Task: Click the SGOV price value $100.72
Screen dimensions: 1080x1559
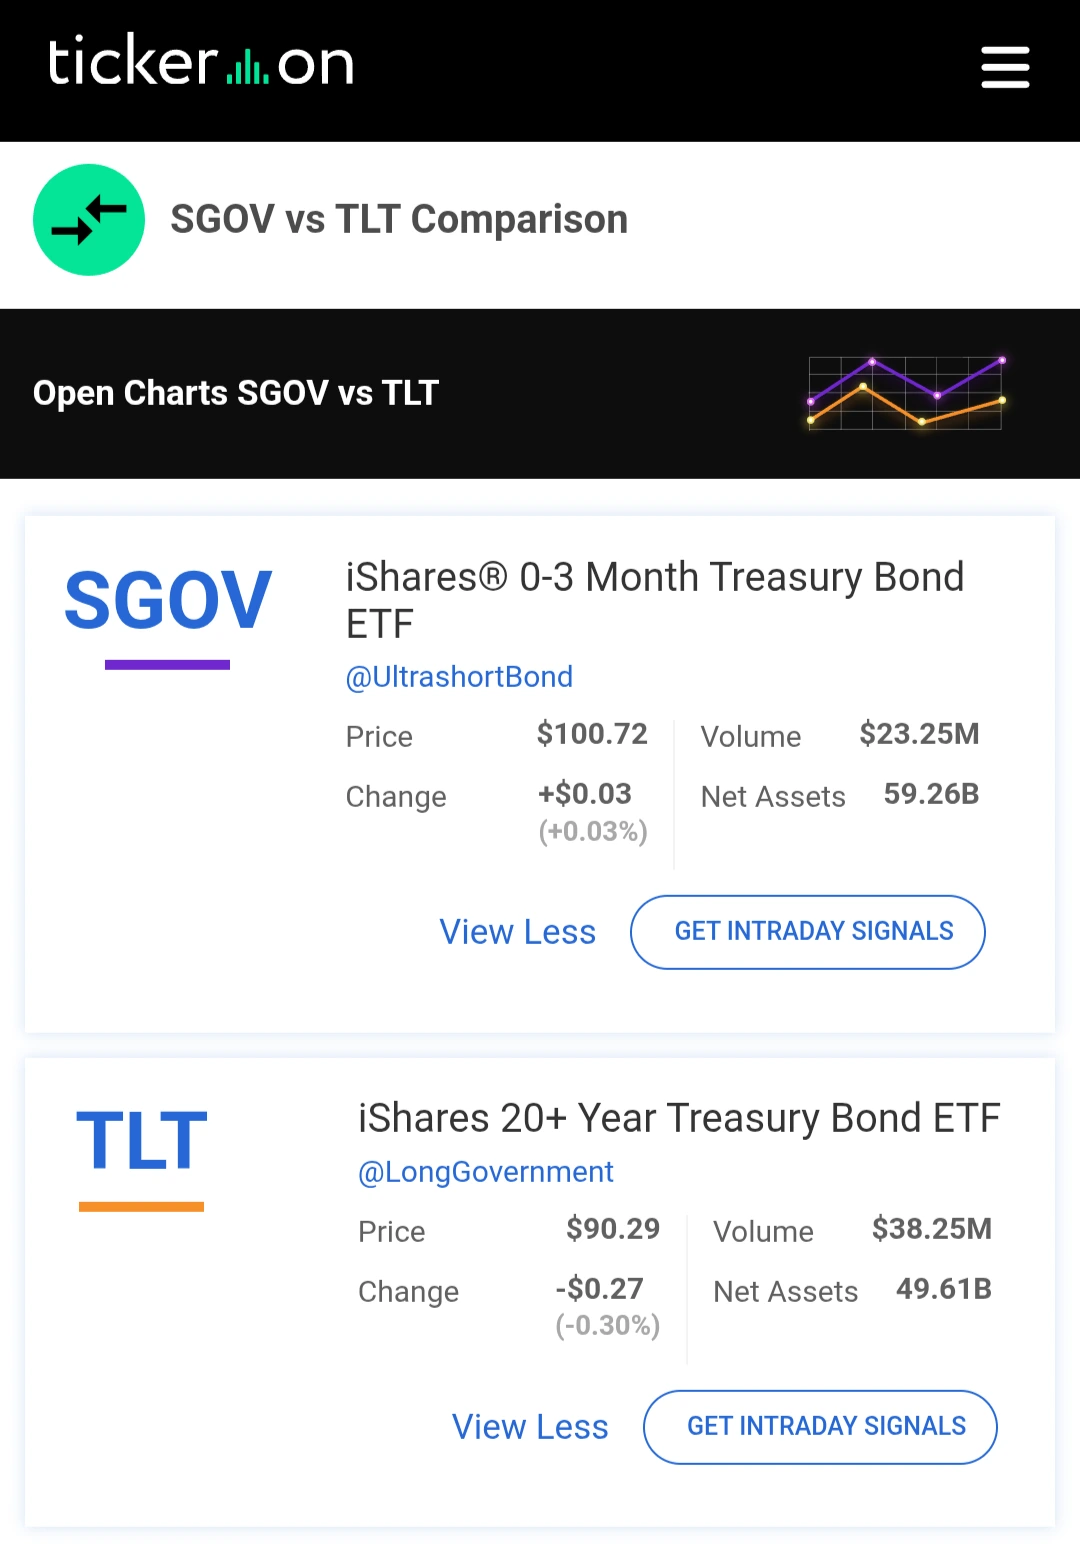Action: [592, 734]
